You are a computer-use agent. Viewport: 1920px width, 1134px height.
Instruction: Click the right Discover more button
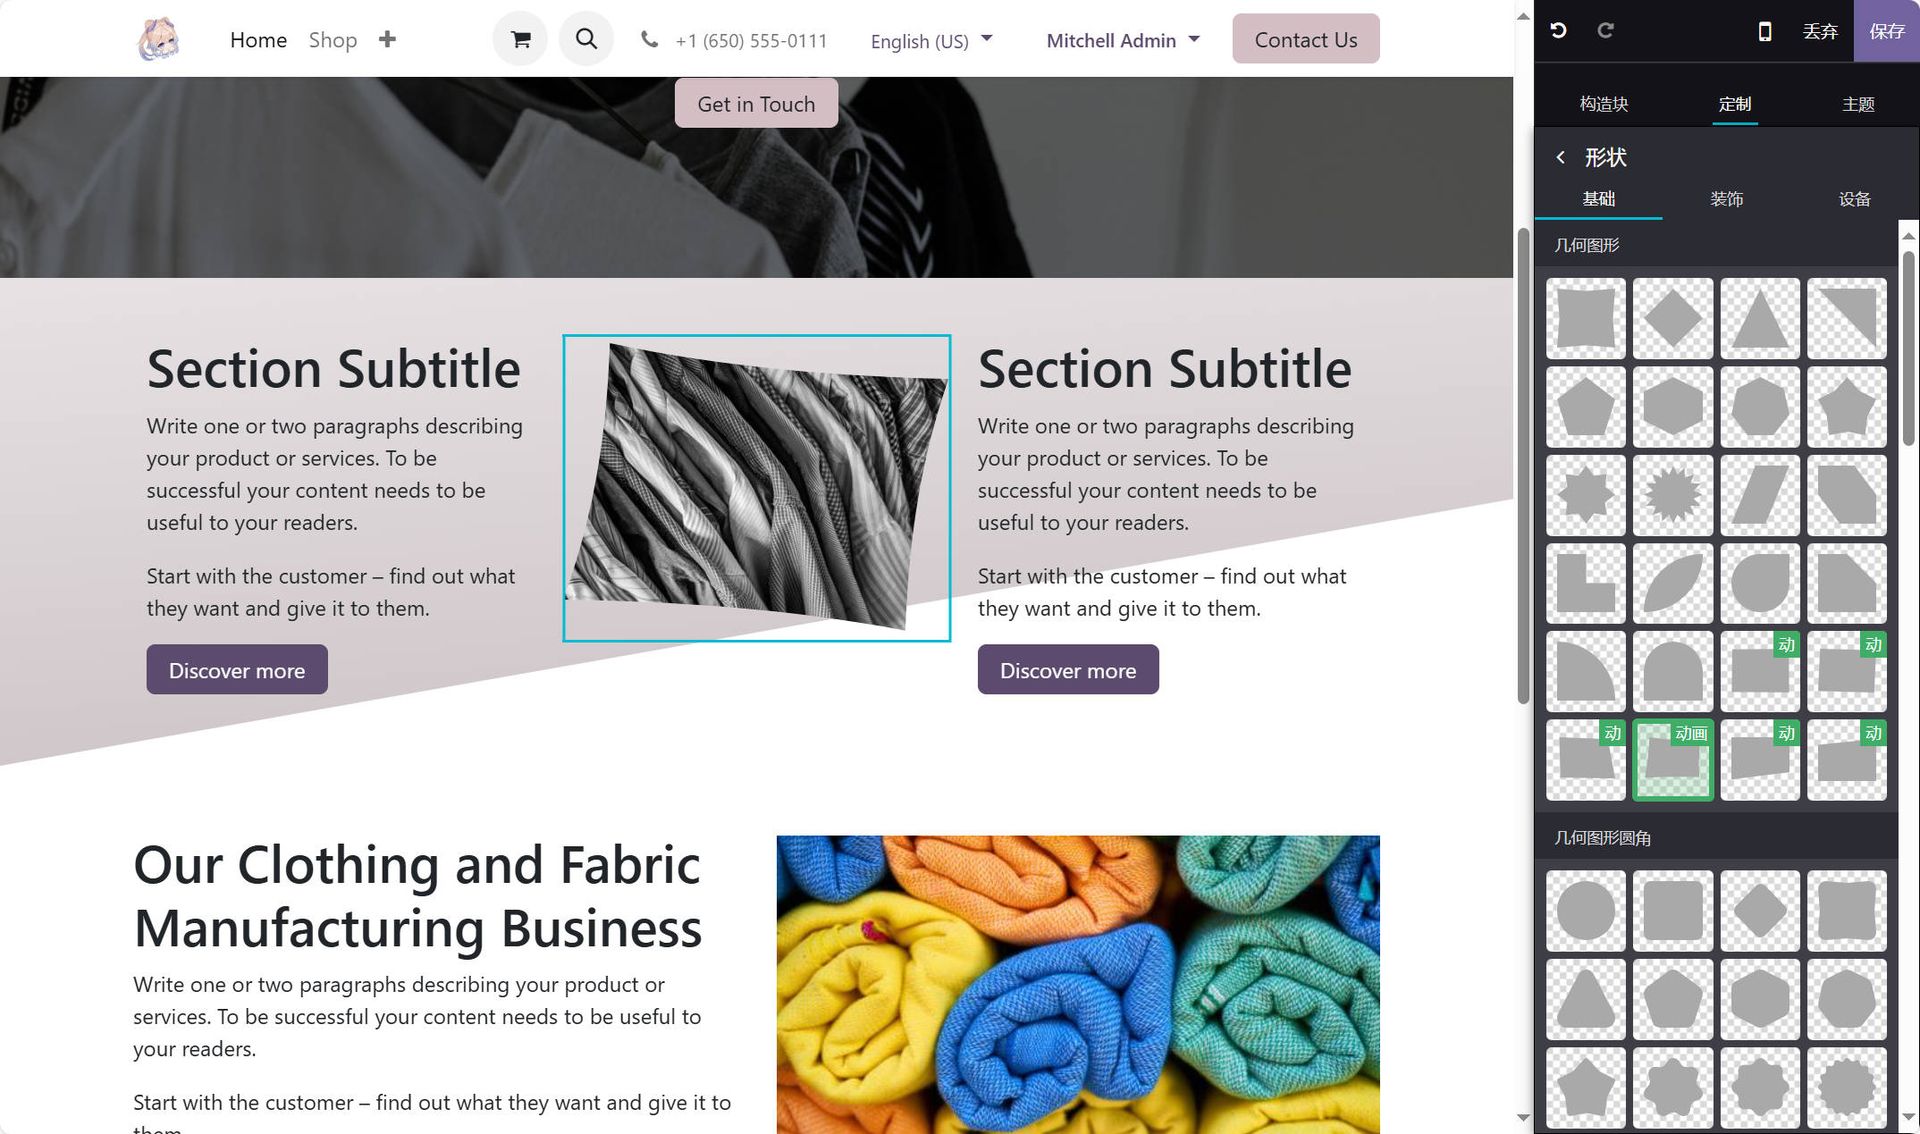[x=1068, y=670]
